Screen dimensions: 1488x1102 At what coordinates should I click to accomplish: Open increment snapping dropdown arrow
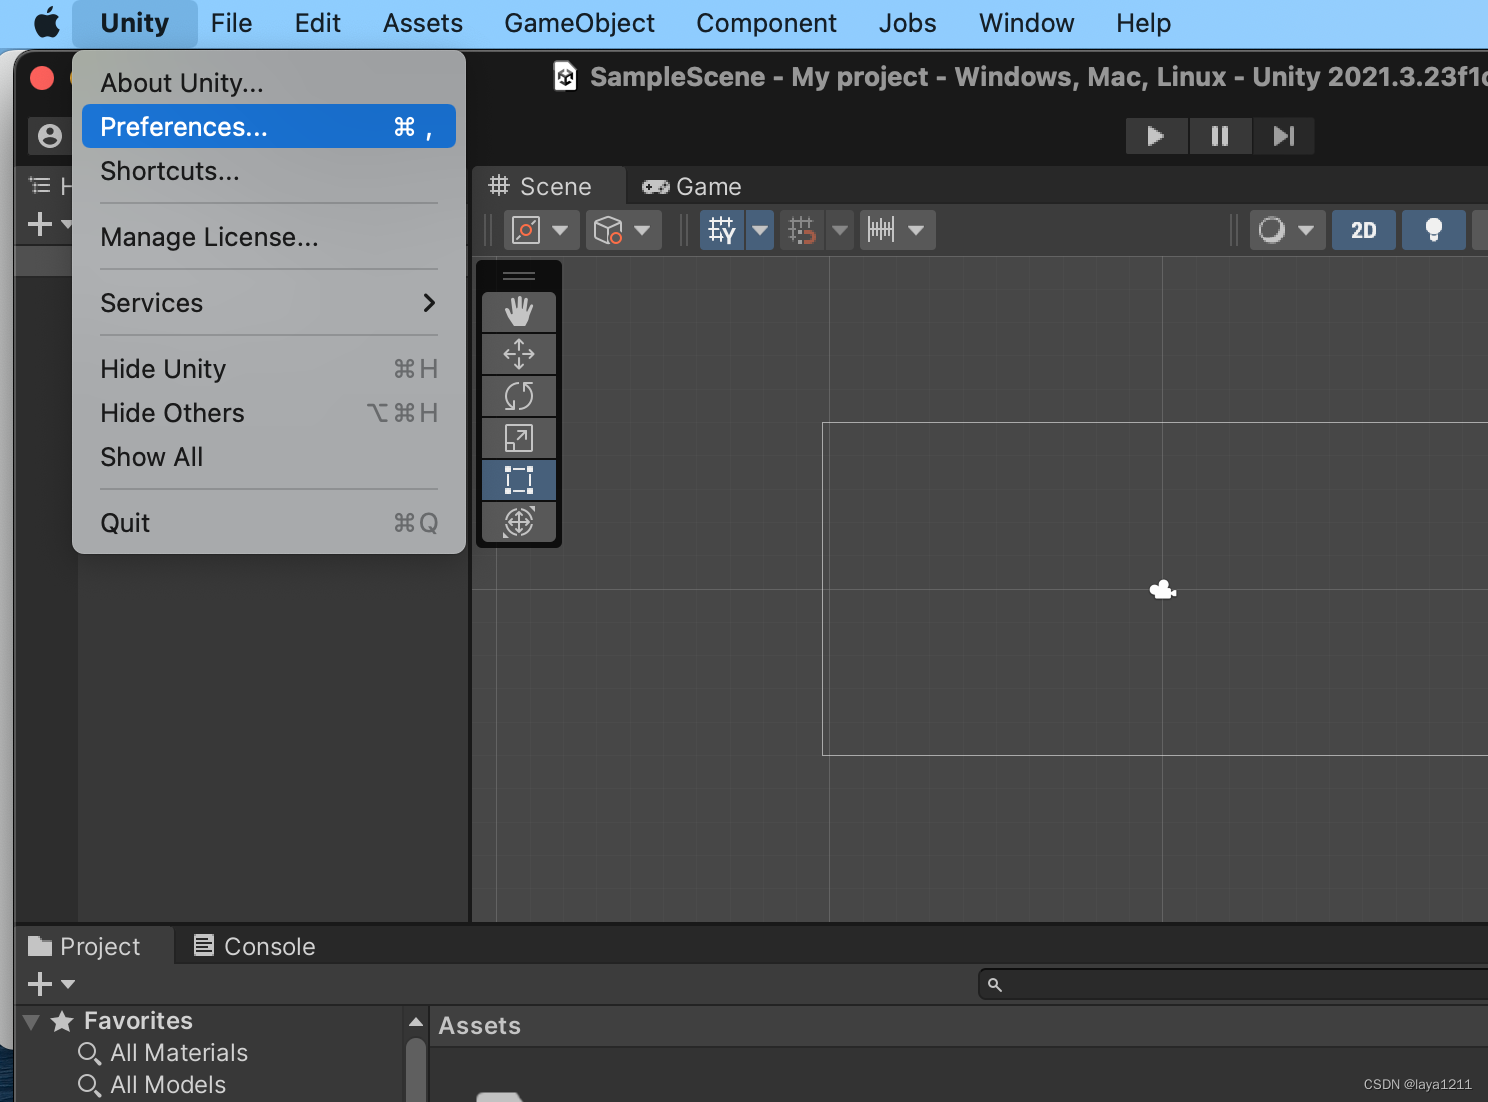[917, 230]
